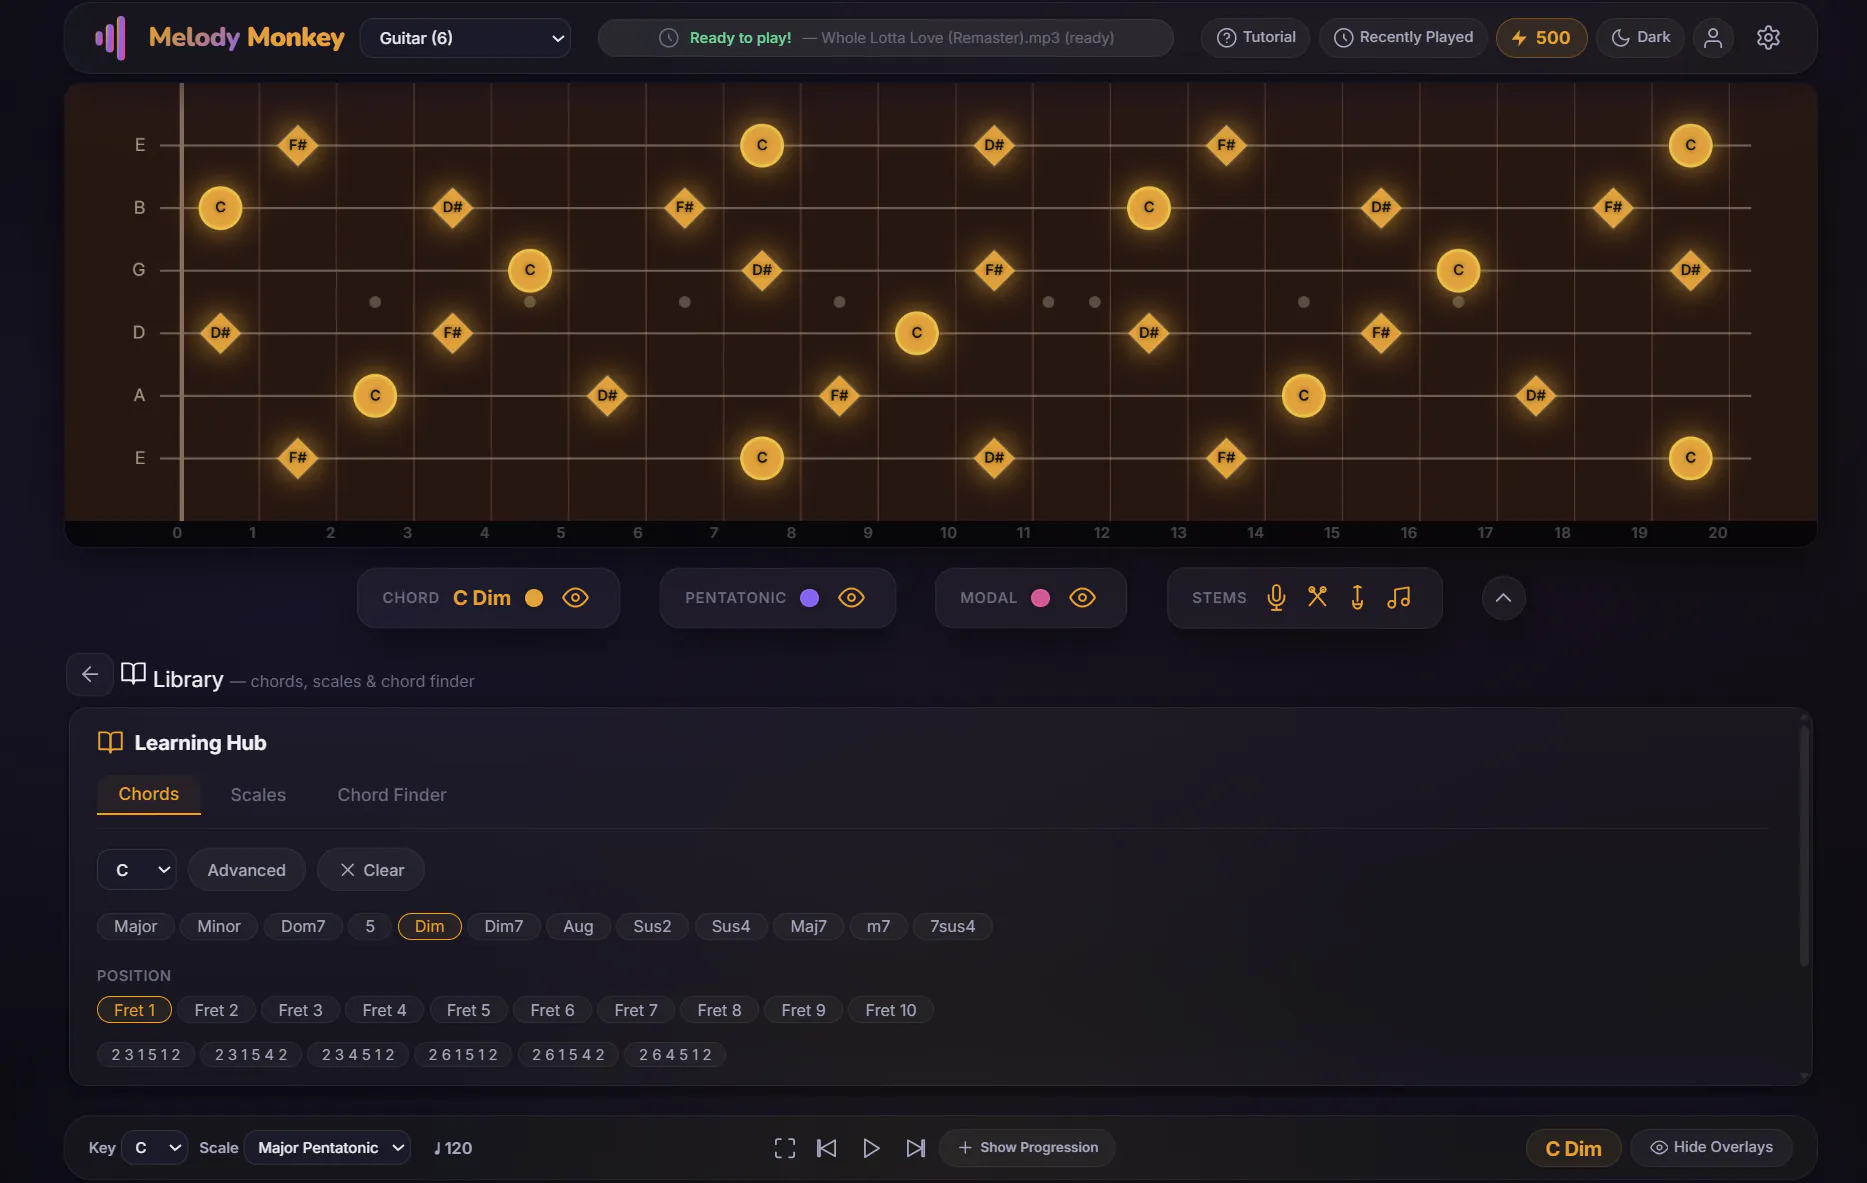Expand Advanced chord options
Viewport: 1867px width, 1183px height.
click(246, 870)
